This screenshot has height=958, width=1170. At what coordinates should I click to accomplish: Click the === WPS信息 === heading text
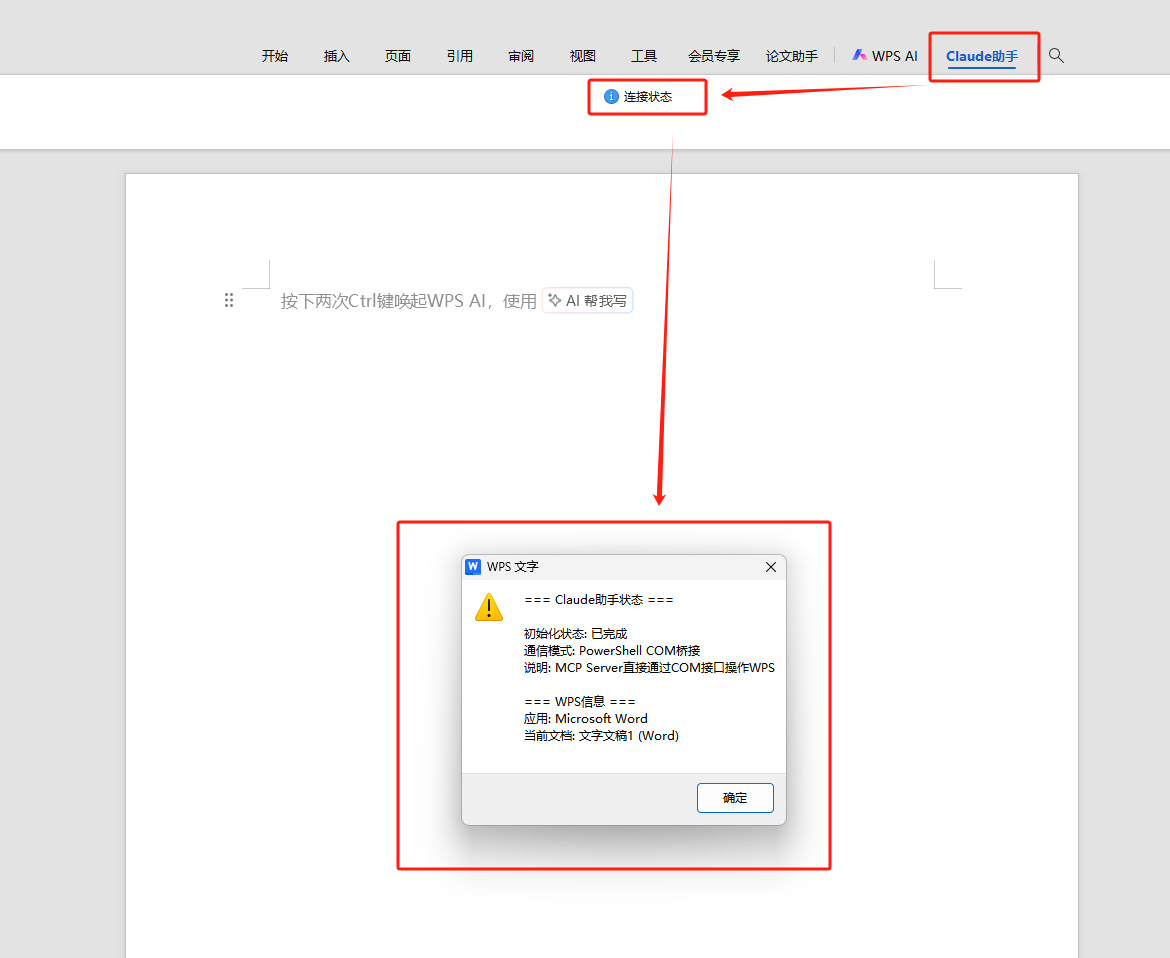(580, 701)
